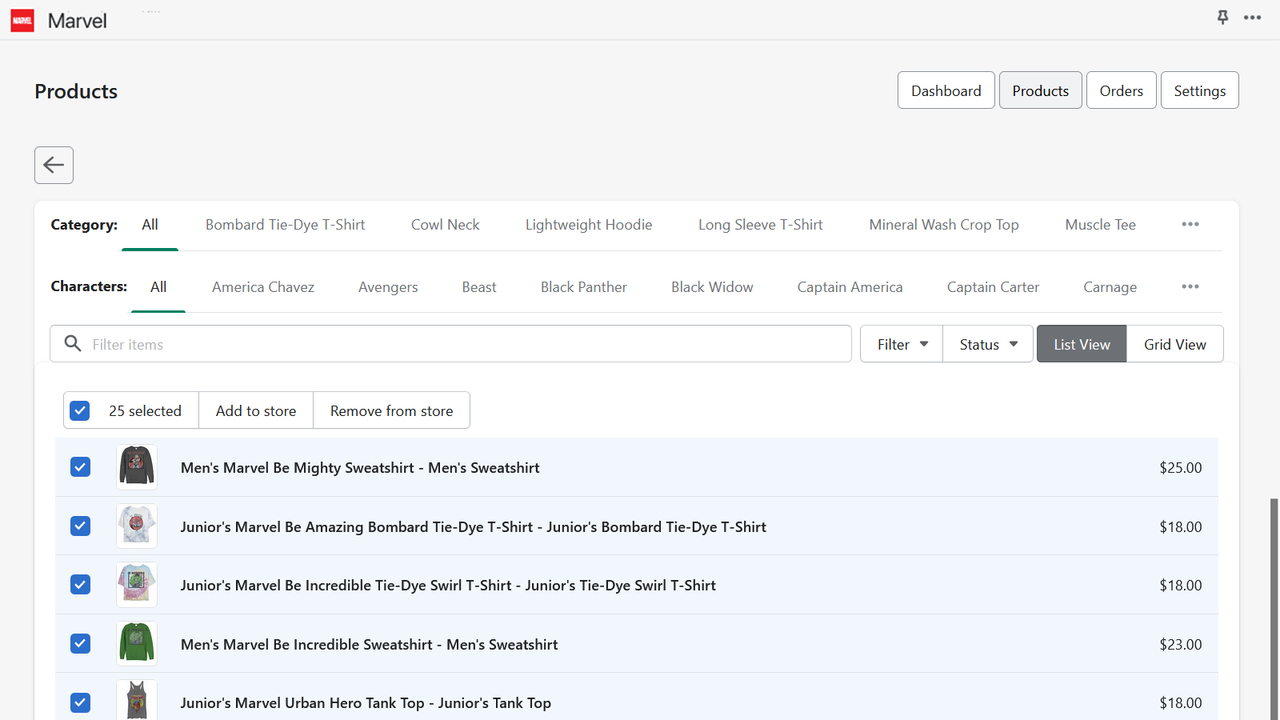This screenshot has height=720, width=1280.
Task: Open the Be Amazing Tie-Dye T-Shirt thumbnail
Action: [x=137, y=526]
